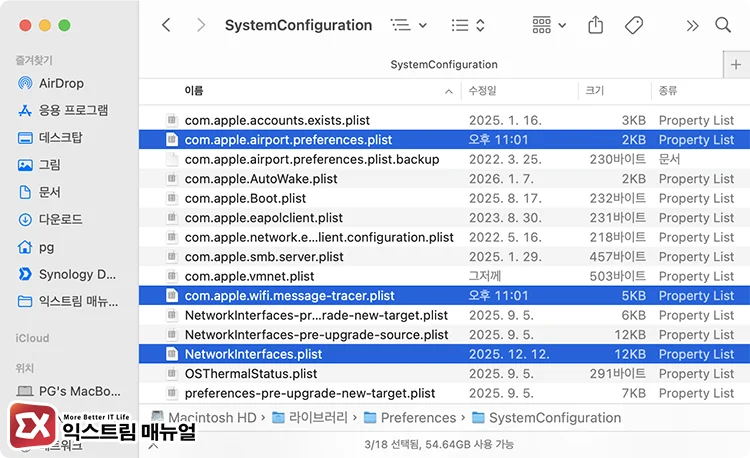The height and width of the screenshot is (458, 750).
Task: Open the group-by grid dropdown
Action: coord(549,25)
